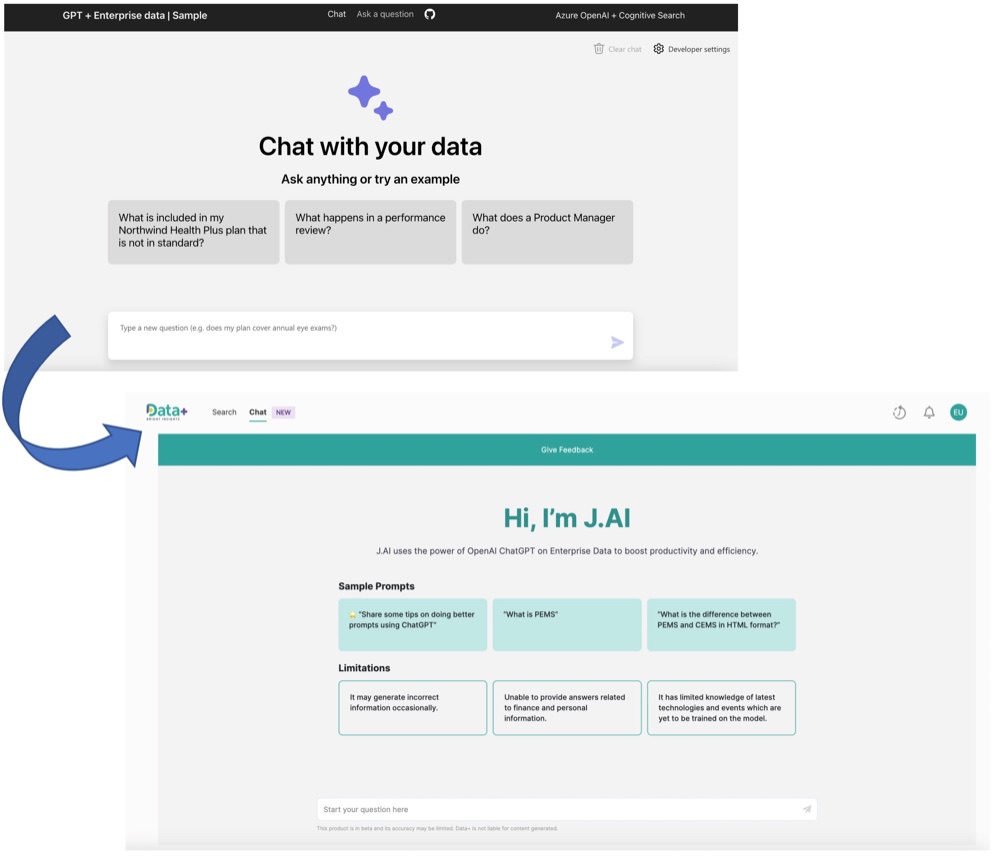Click the J.AI description sentence
This screenshot has width=1000, height=865.
click(567, 551)
